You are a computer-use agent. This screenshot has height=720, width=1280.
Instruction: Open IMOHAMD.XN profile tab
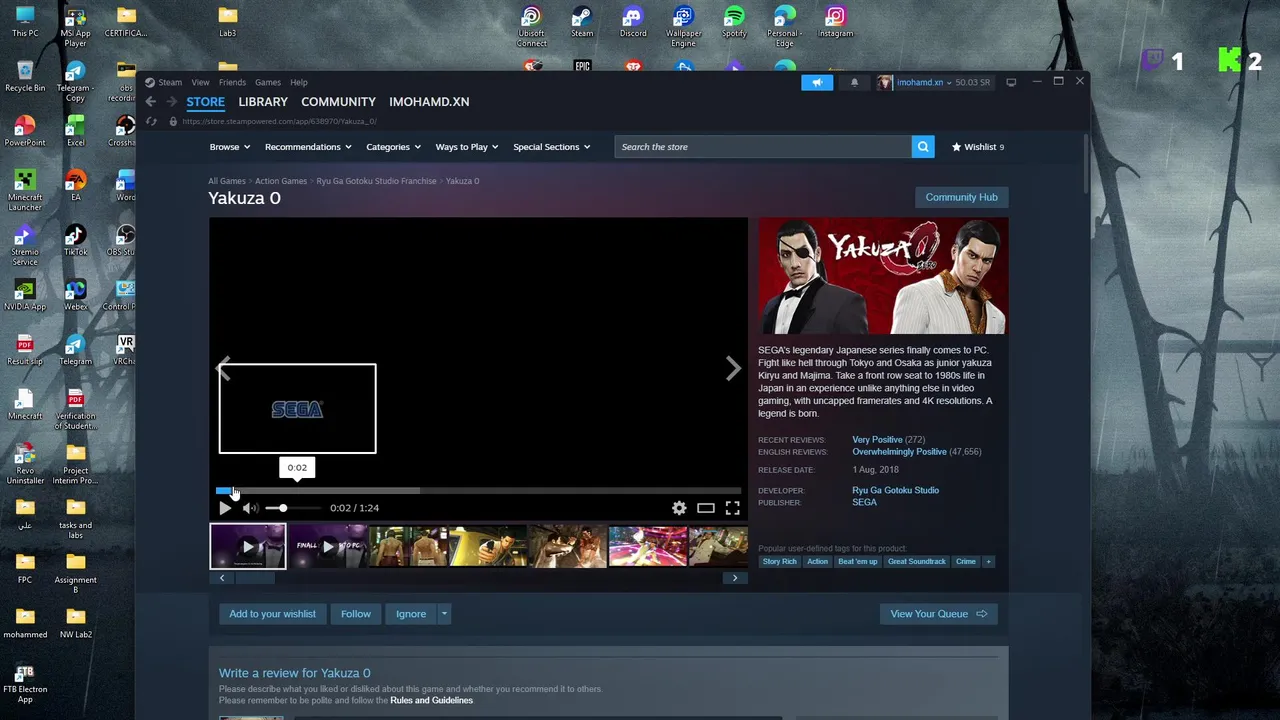pos(429,102)
